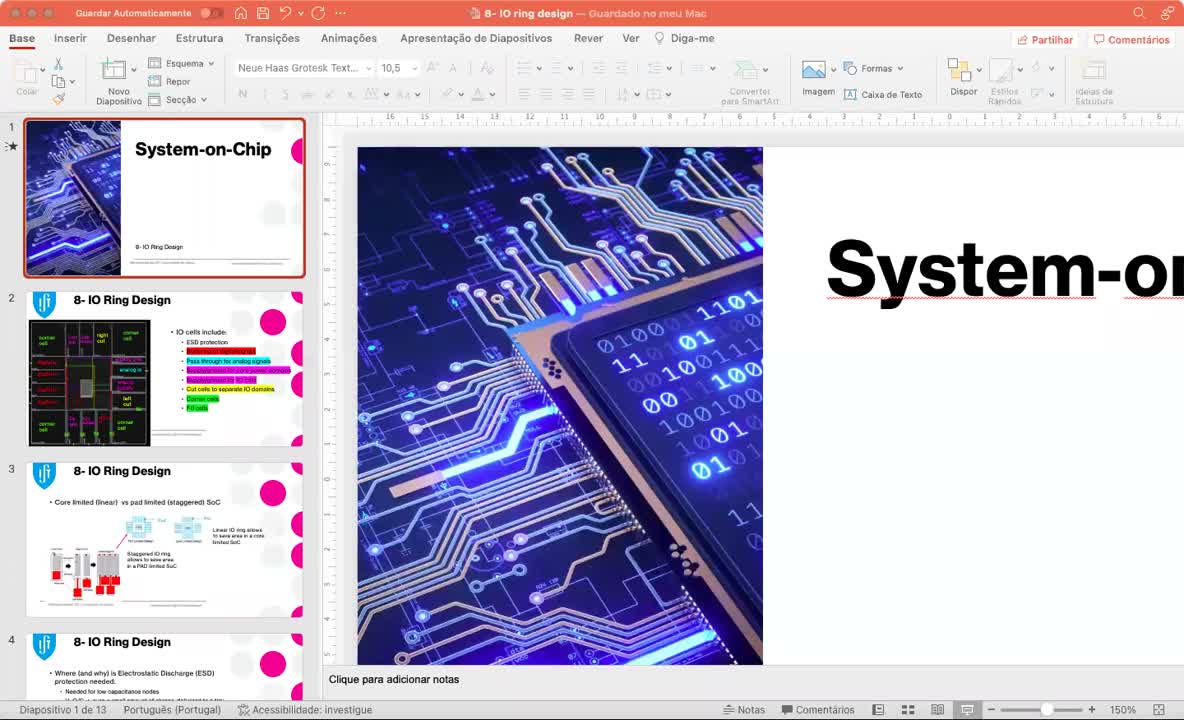Zoom in with the plus button
Image resolution: width=1184 pixels, height=720 pixels.
(1092, 709)
